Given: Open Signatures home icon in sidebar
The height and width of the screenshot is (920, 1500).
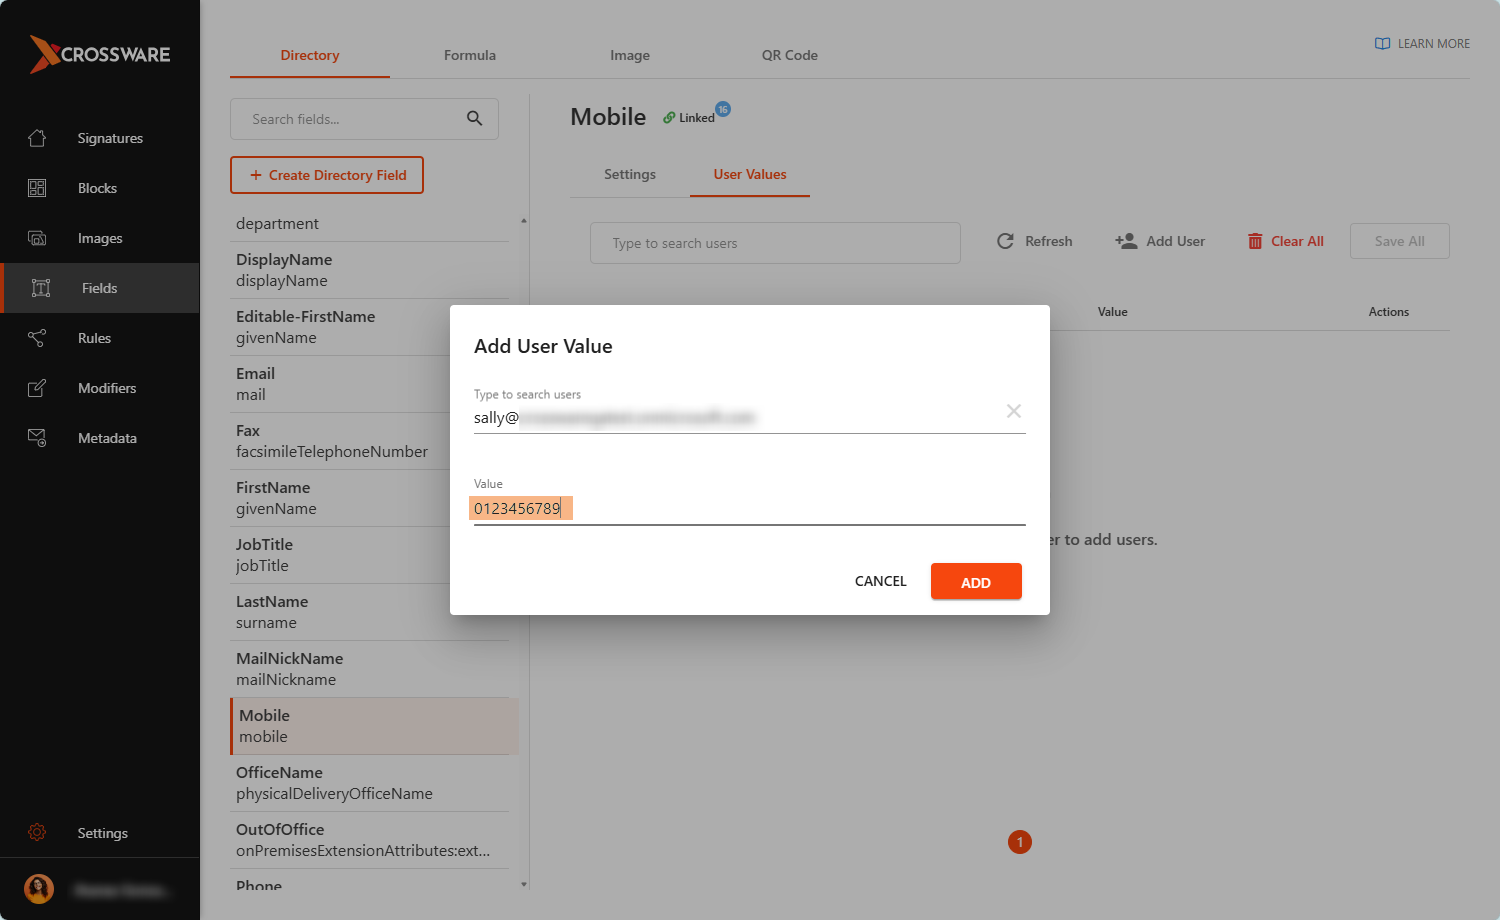Looking at the screenshot, I should click(37, 138).
